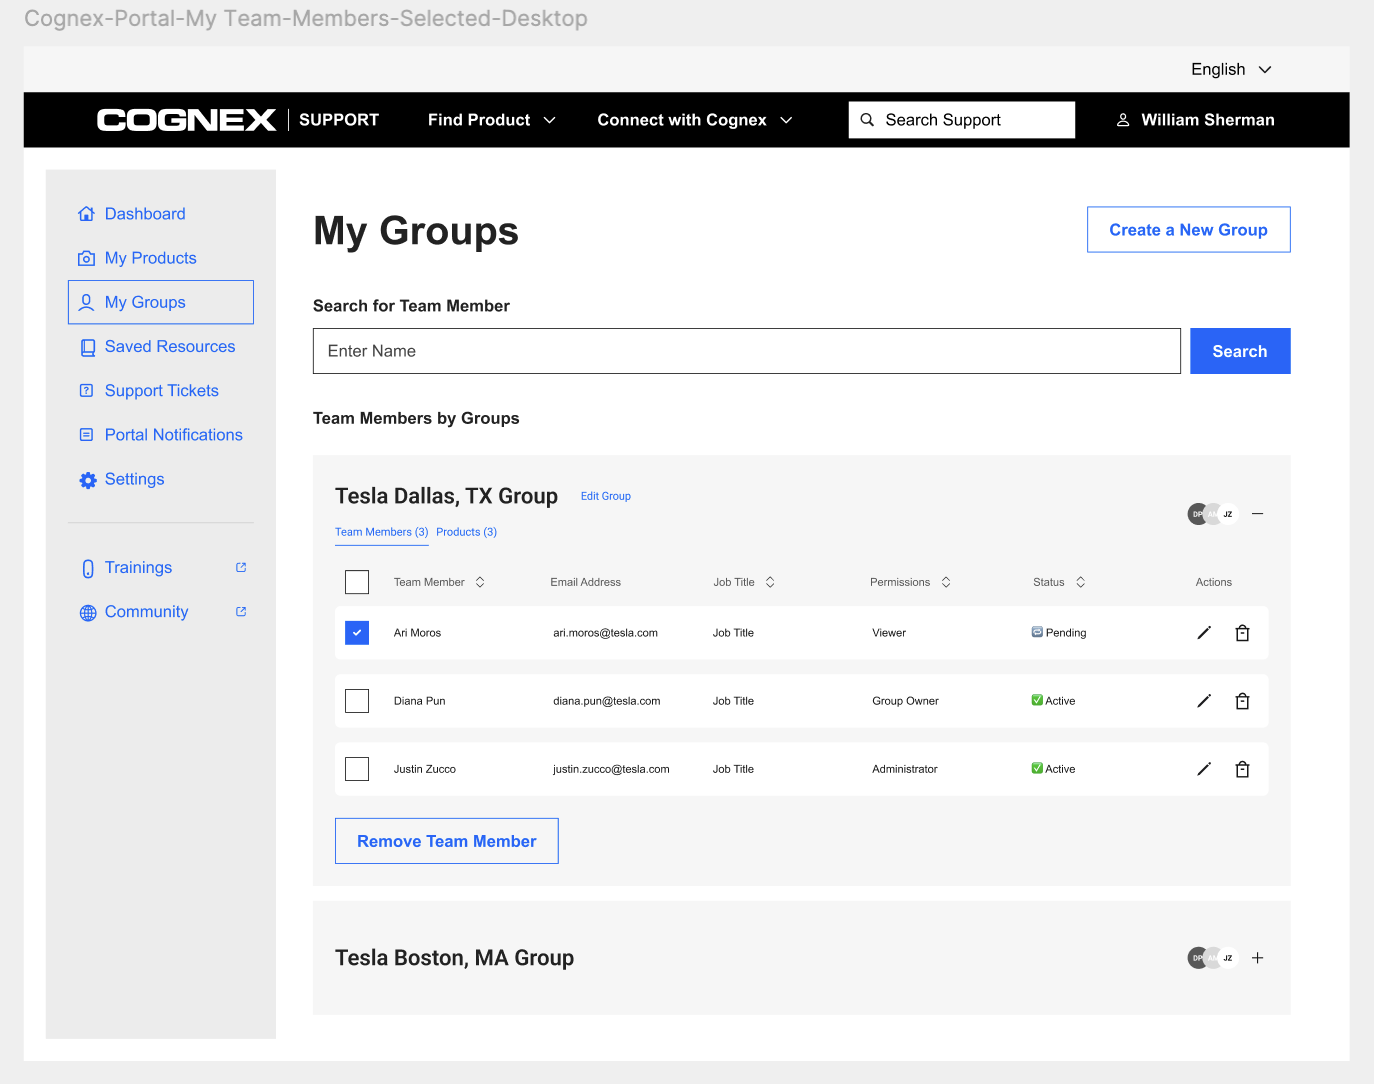
Task: Click the My Groups person icon
Action: coord(87,302)
